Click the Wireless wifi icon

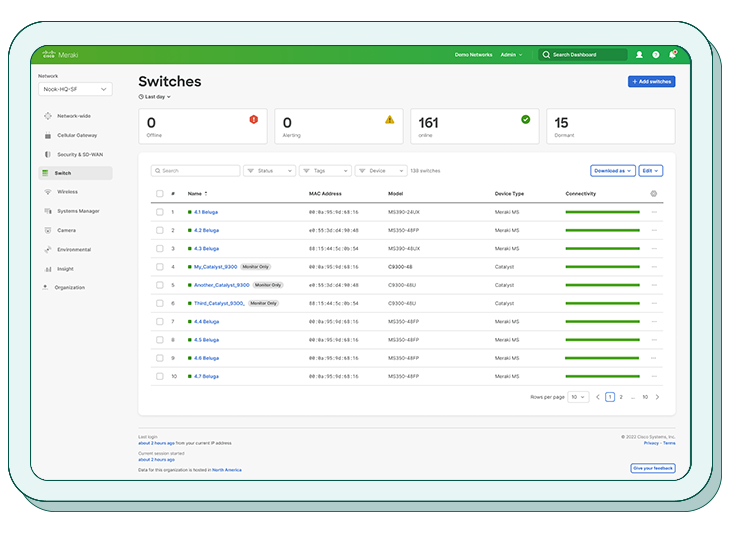click(47, 192)
